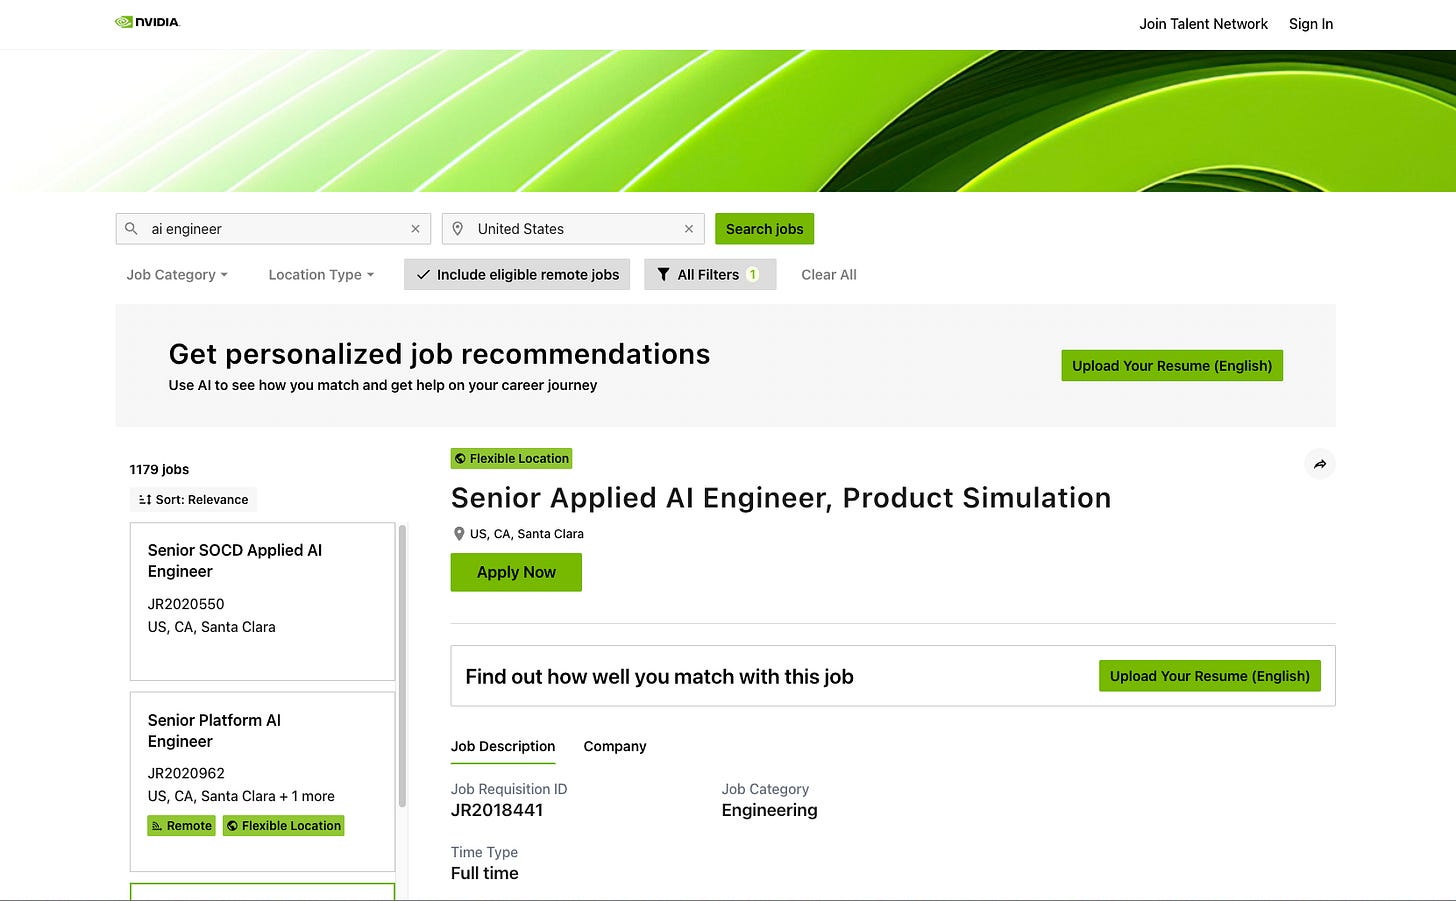Expand the Job Category dropdown
This screenshot has height=901, width=1456.
pyautogui.click(x=177, y=274)
